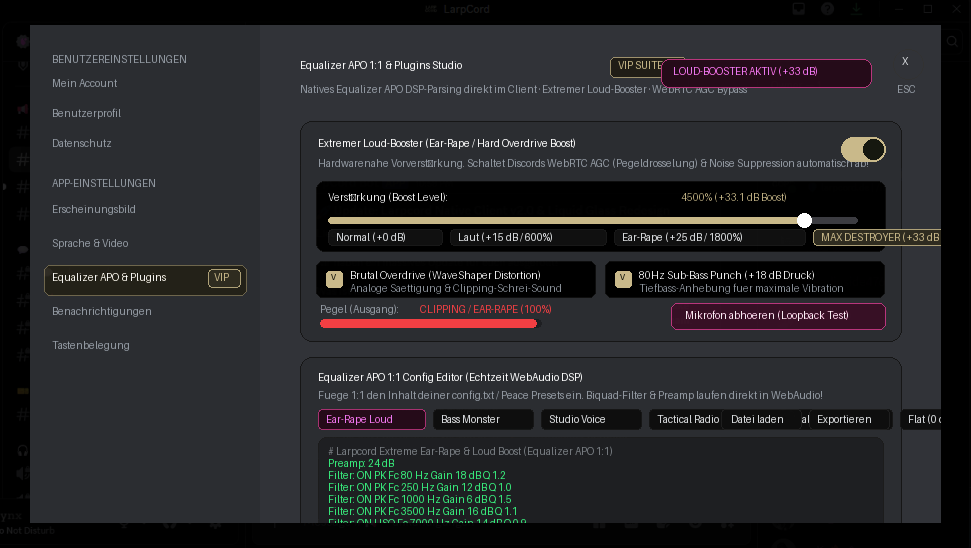The width and height of the screenshot is (971, 548).
Task: Select the Tactical Radio preset tab
Action: 686,419
